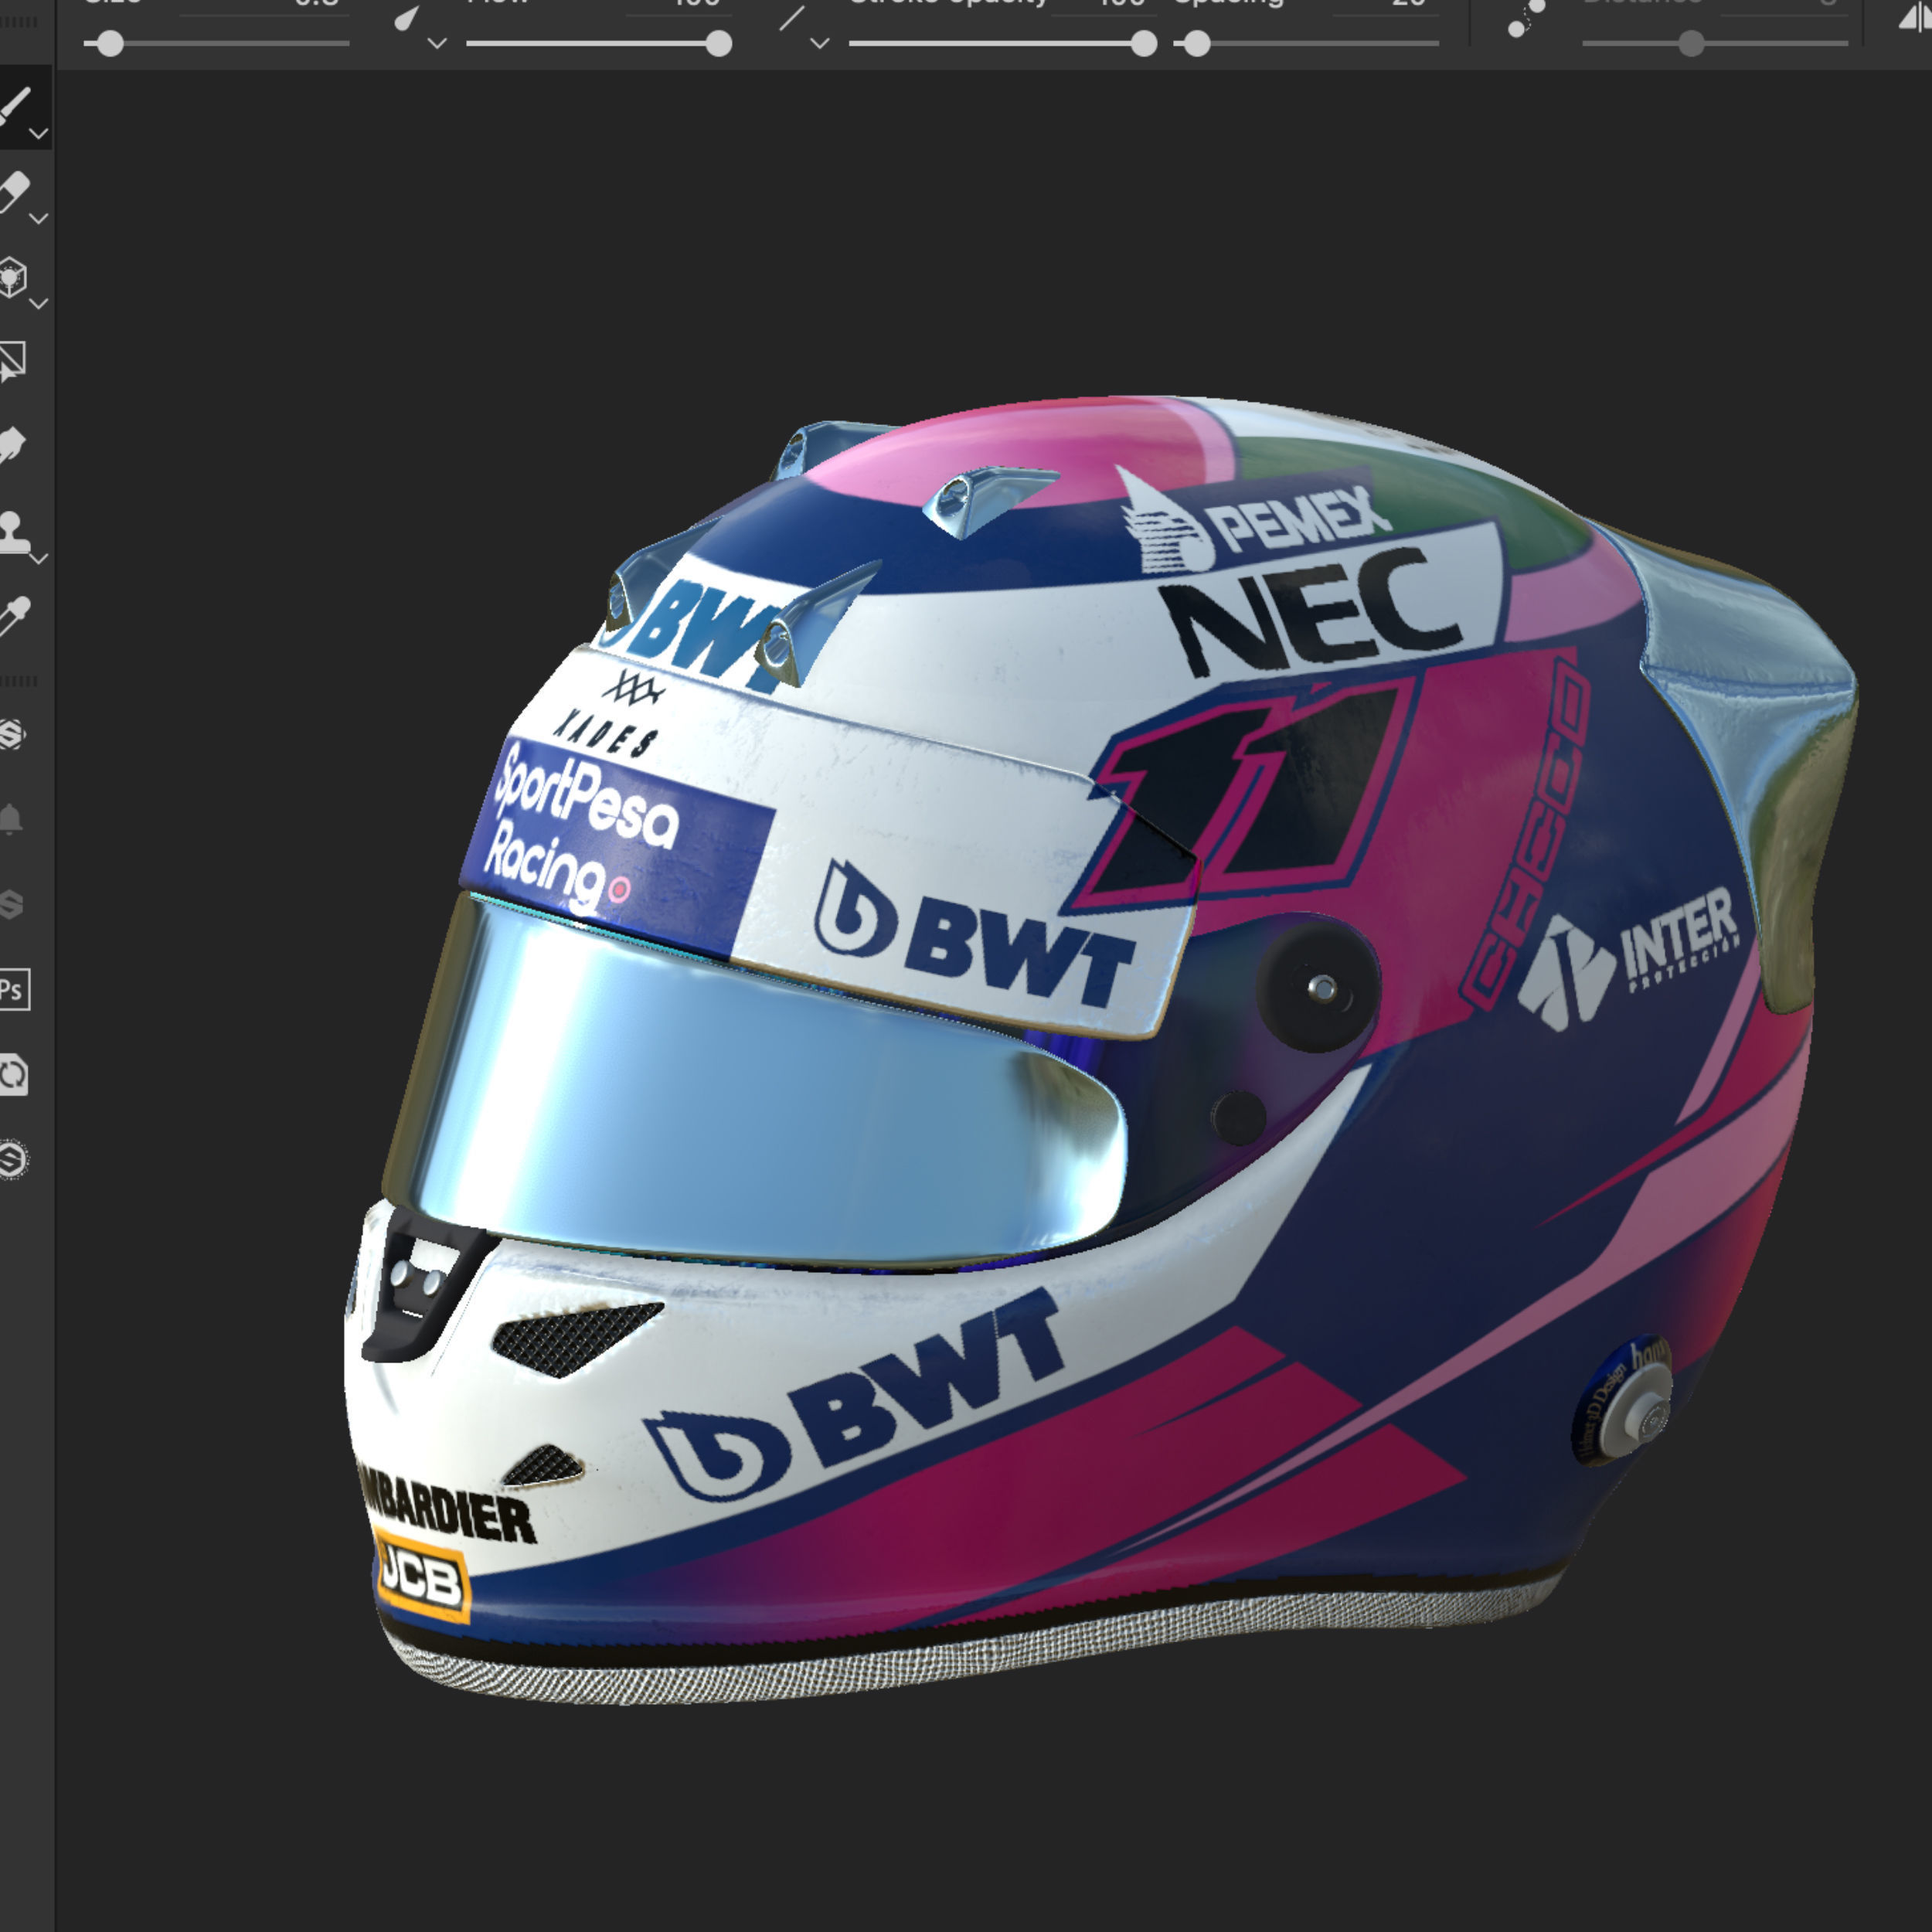Click the Spacing slider handle
Image resolution: width=1932 pixels, height=1932 pixels.
[x=1198, y=44]
